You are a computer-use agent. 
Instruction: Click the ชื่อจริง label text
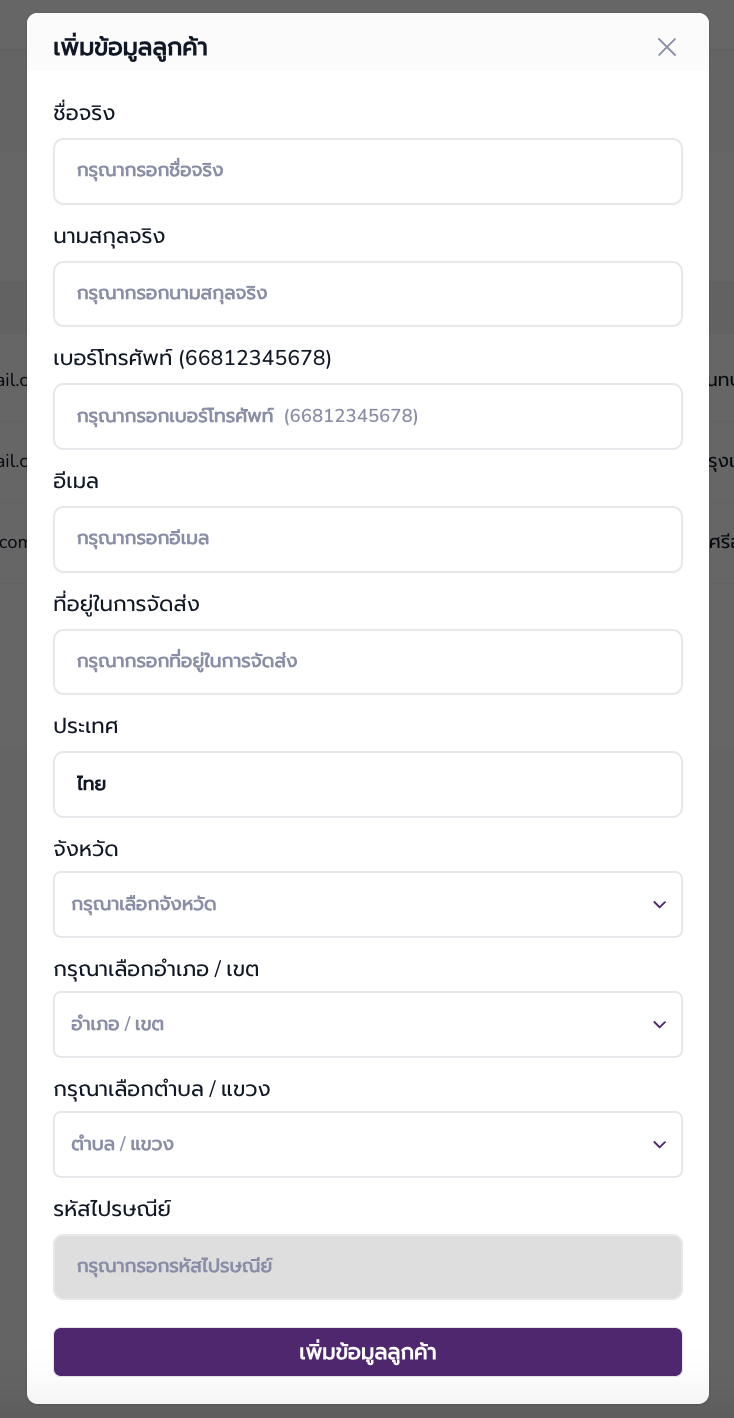coord(84,113)
